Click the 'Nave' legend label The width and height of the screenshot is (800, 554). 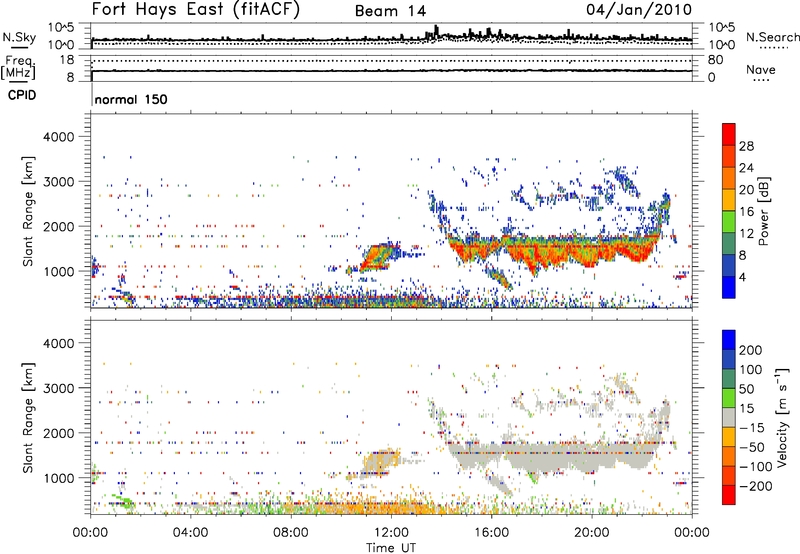pyautogui.click(x=761, y=70)
